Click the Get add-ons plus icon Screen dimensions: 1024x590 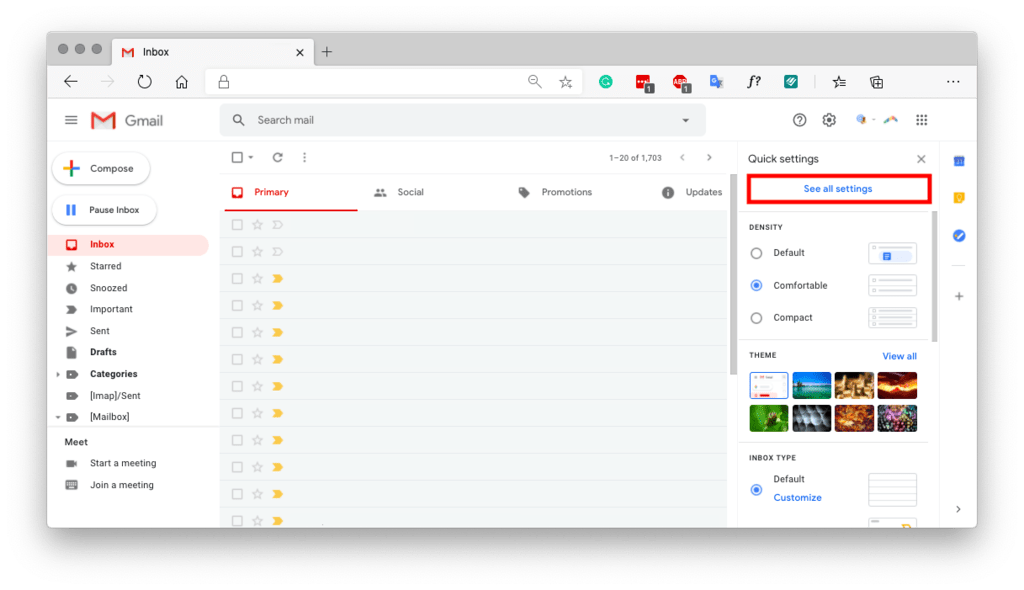(959, 297)
